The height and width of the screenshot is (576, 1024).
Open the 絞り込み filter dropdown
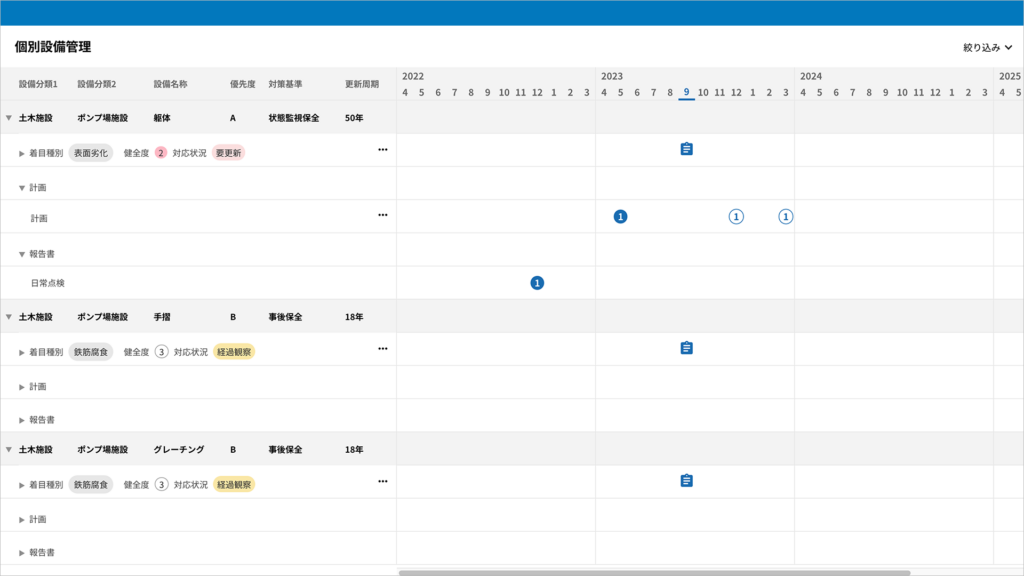click(987, 47)
